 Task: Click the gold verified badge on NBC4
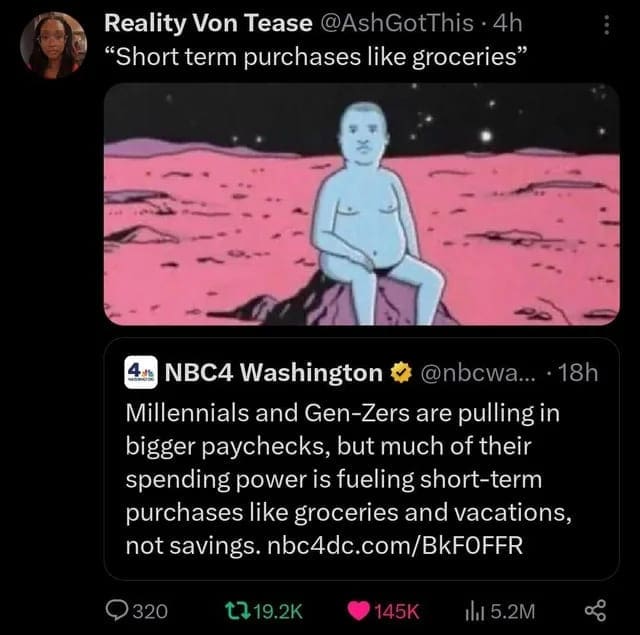tap(398, 375)
